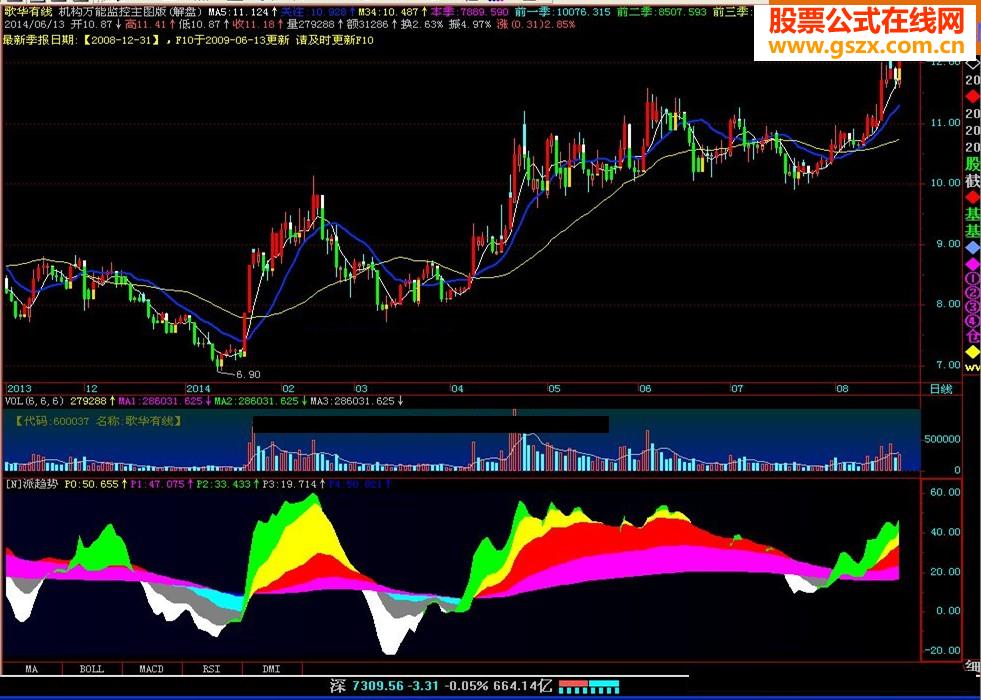Image resolution: width=981 pixels, height=700 pixels.
Task: Click the 日线 period label
Action: tap(940, 389)
